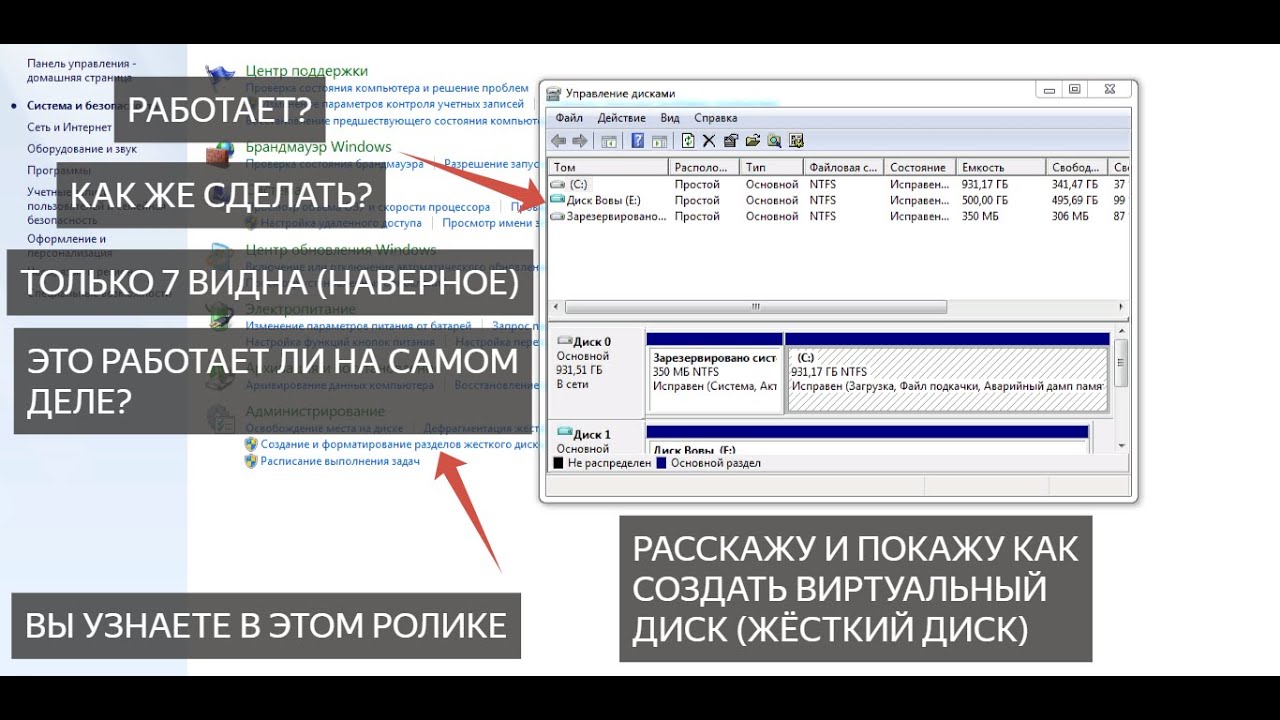Select the Зарезервировано... volume row
This screenshot has width=1280, height=720.
click(839, 216)
